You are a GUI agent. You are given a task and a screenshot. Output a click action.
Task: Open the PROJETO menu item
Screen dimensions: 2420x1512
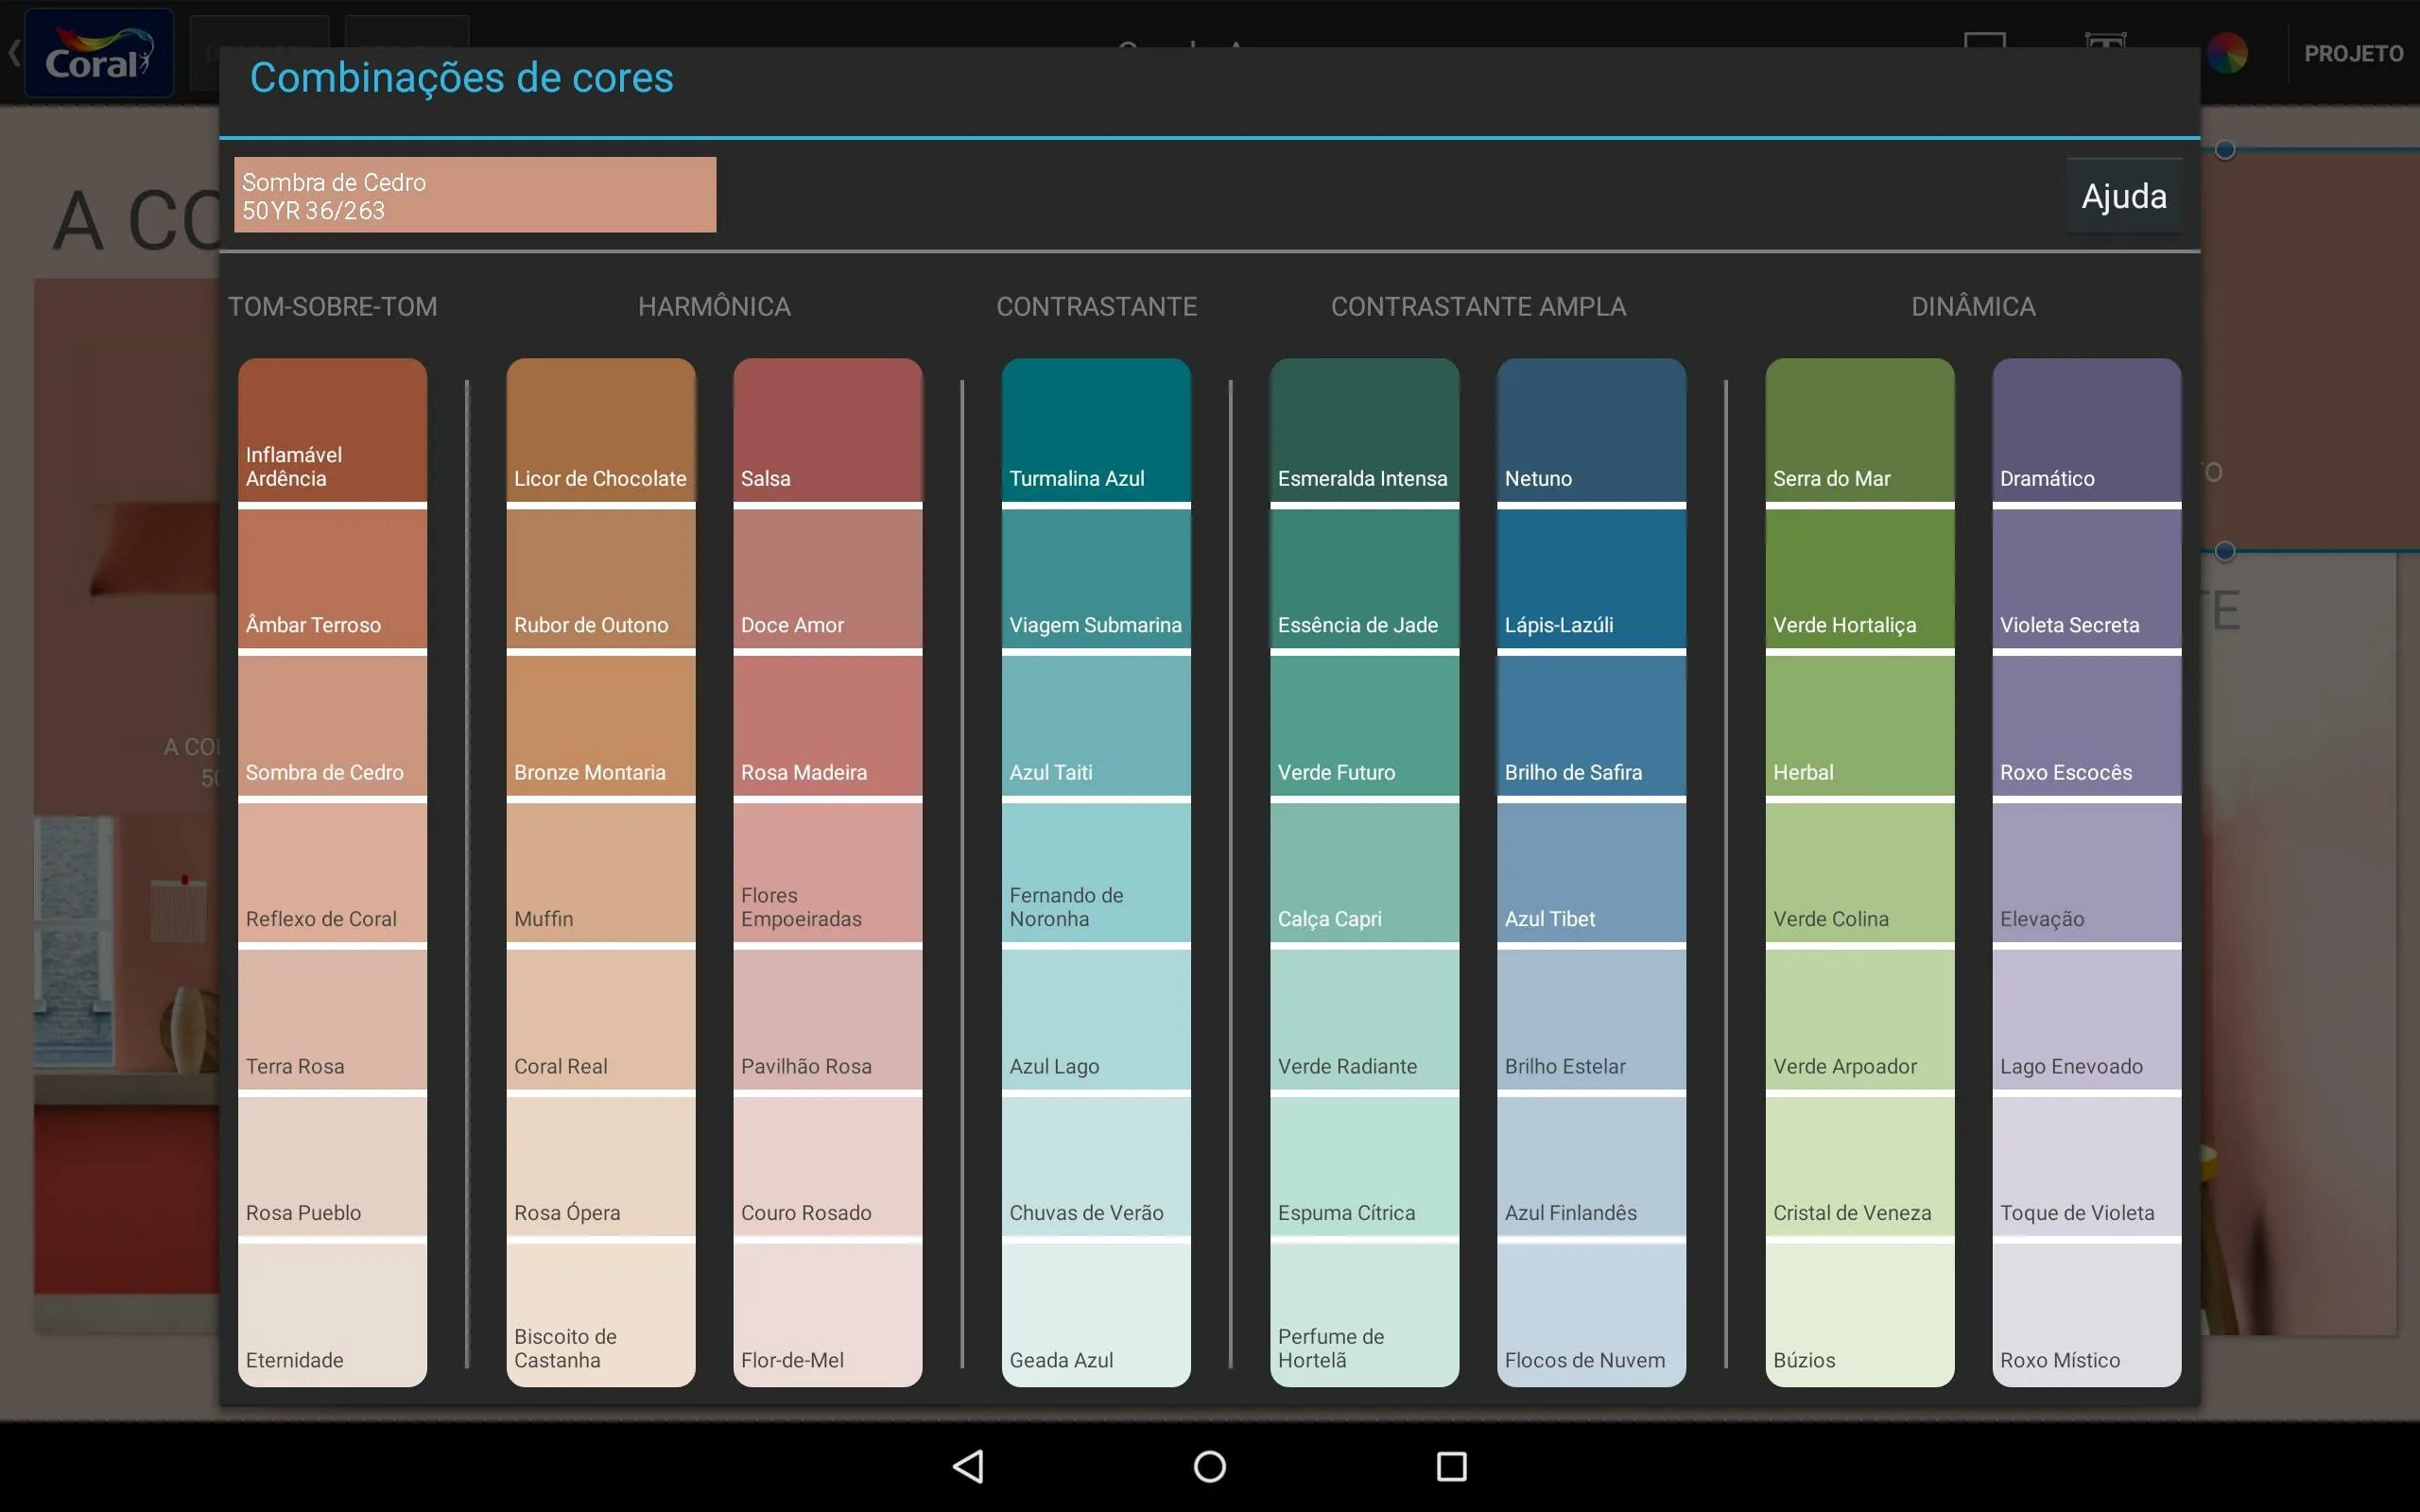point(2352,54)
